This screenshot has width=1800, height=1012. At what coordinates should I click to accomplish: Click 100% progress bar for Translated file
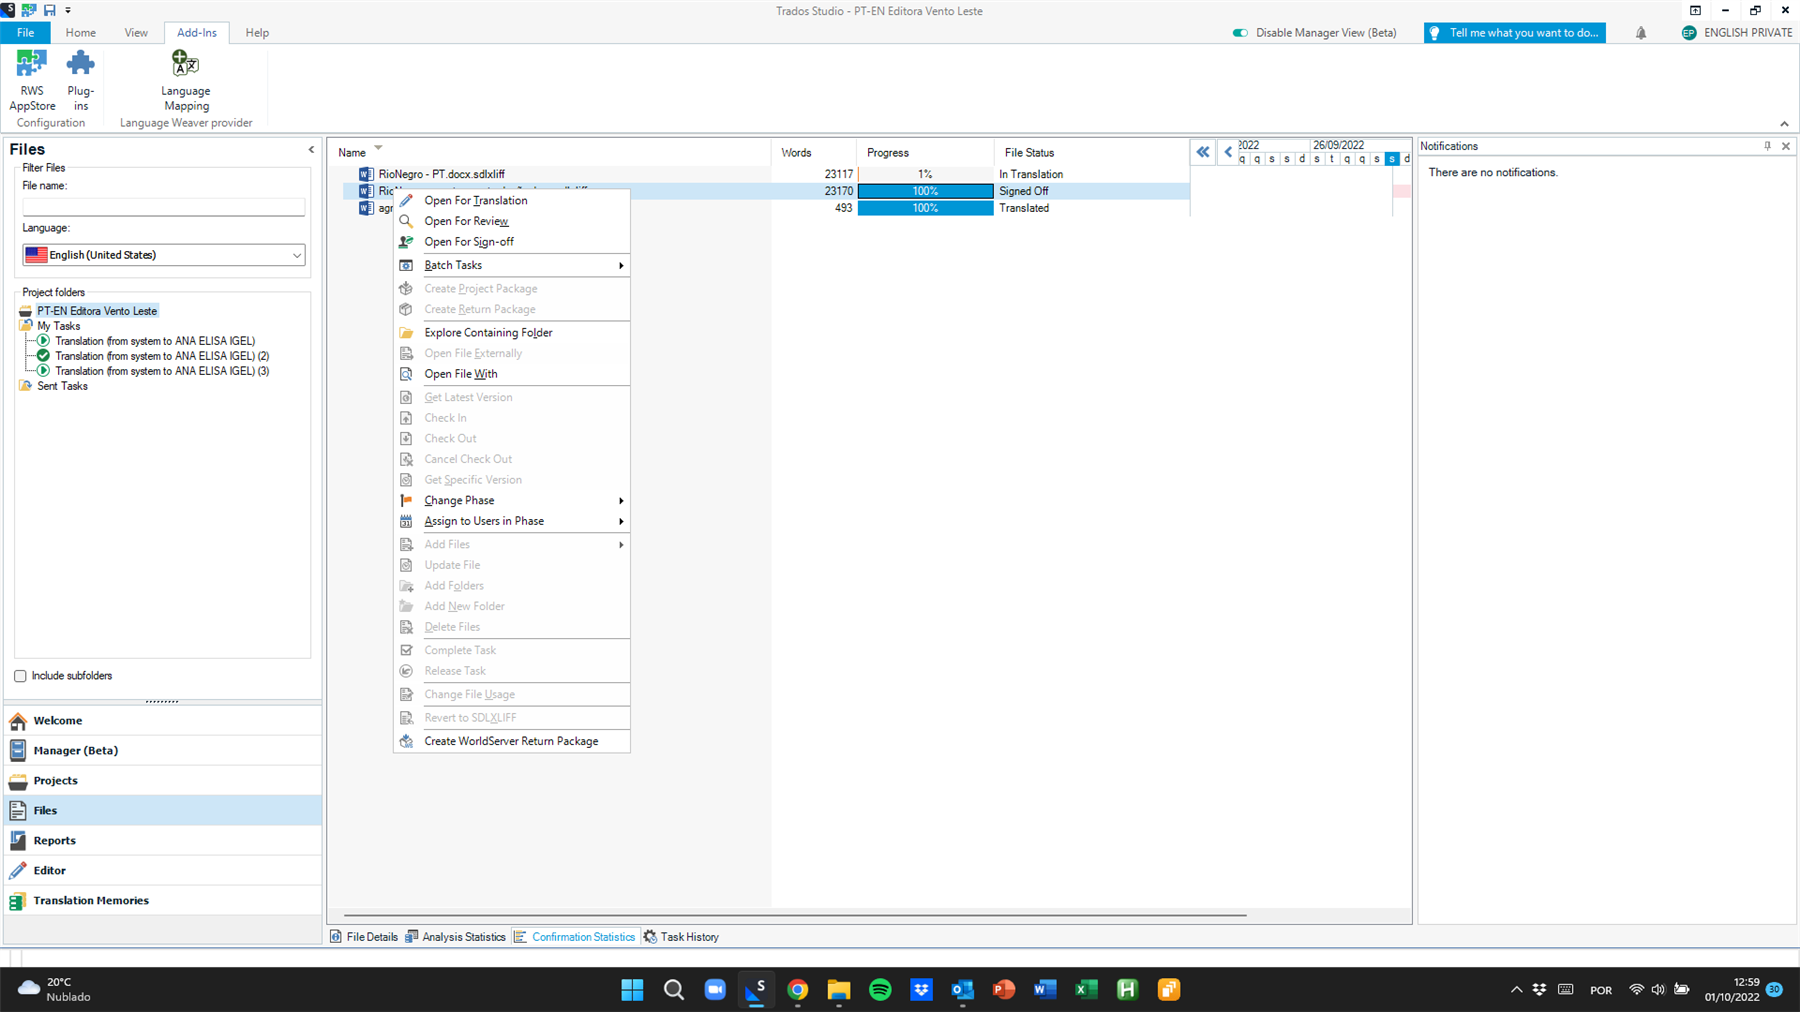[x=925, y=208]
